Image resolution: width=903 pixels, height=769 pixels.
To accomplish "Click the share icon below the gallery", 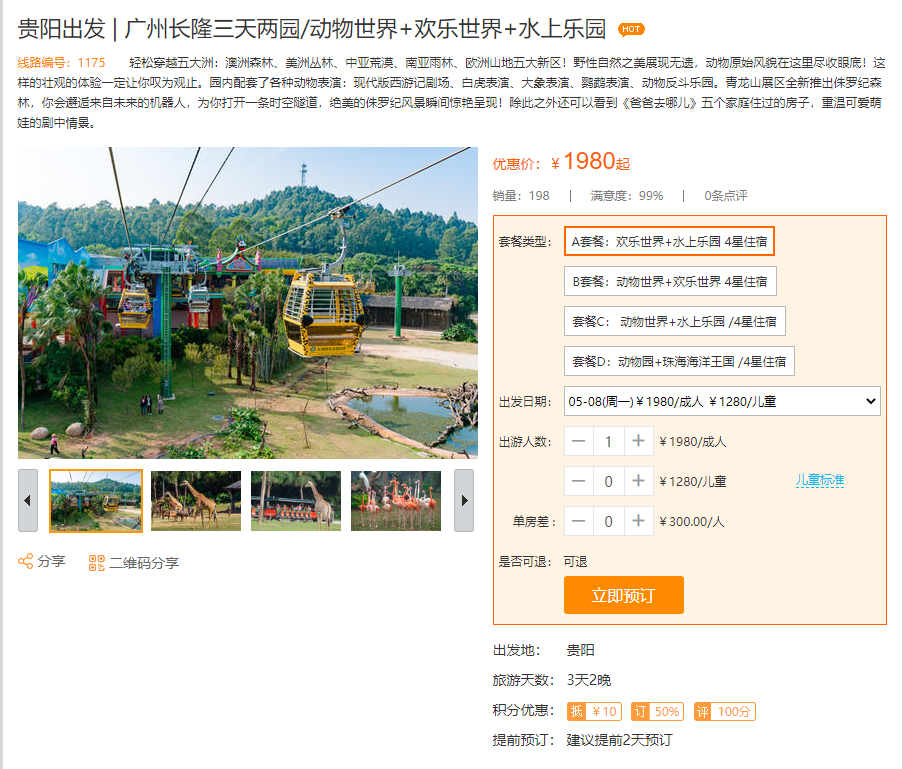I will click(x=25, y=562).
